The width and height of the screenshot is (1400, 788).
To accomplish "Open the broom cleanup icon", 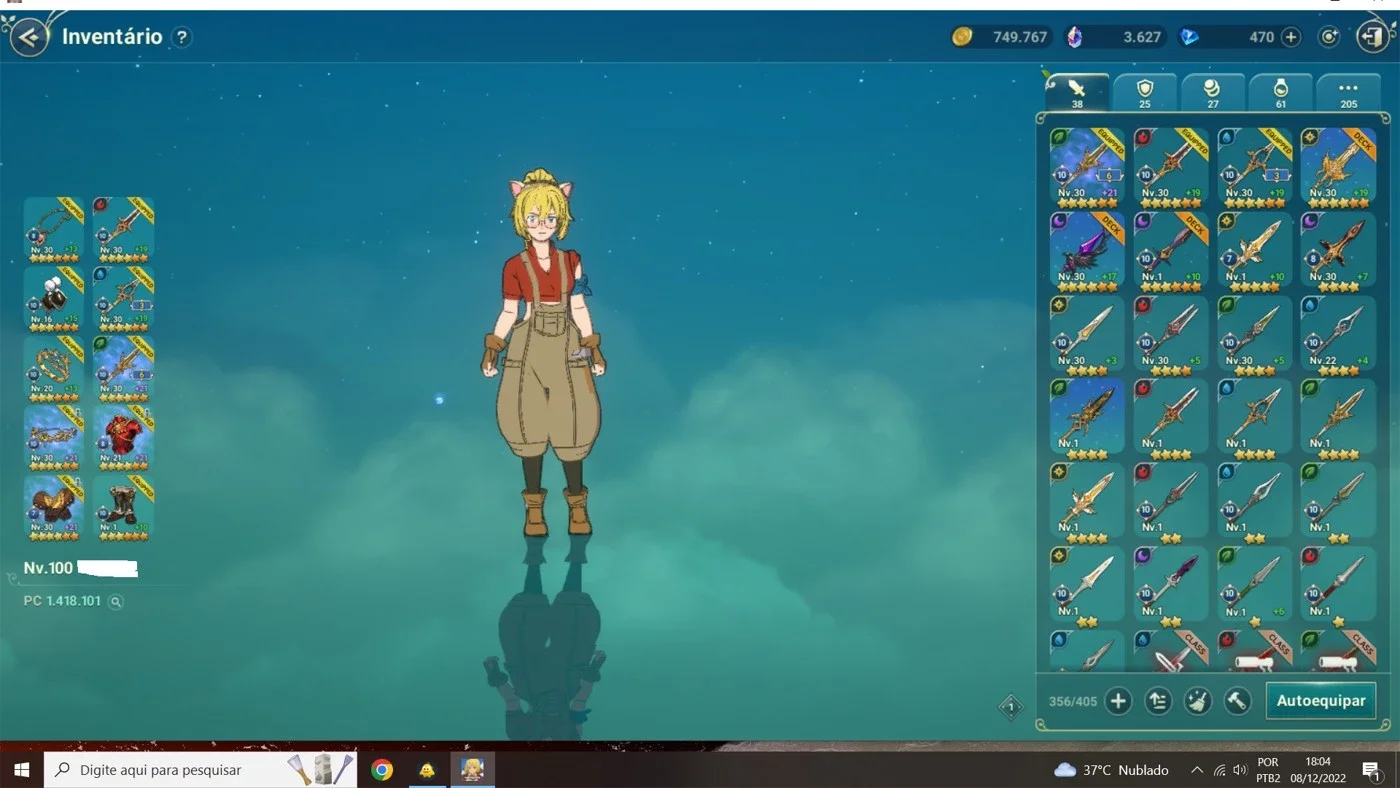I will [x=1198, y=701].
